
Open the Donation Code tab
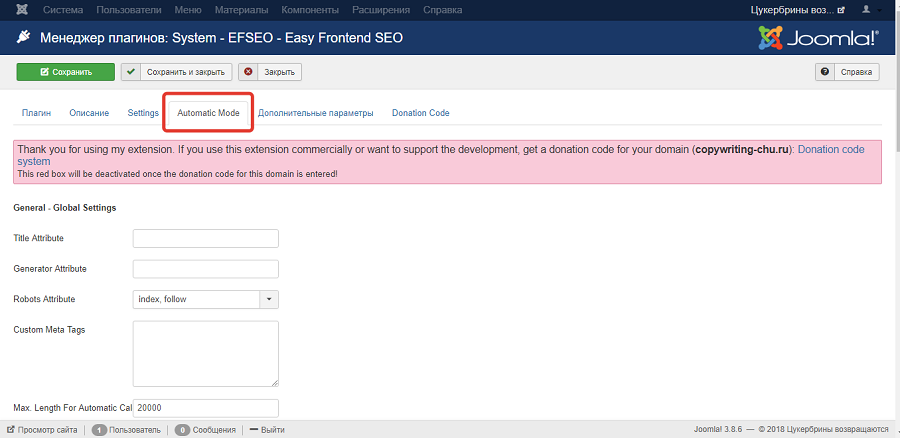click(x=420, y=113)
